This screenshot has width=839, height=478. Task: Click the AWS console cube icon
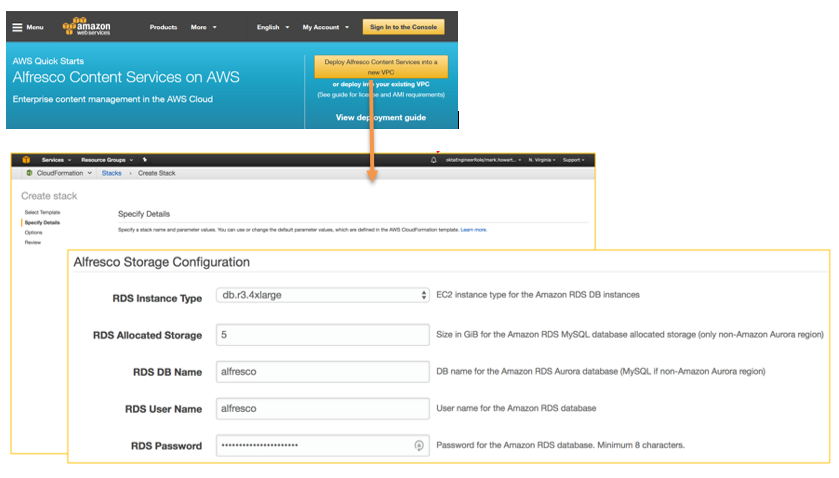pyautogui.click(x=26, y=160)
